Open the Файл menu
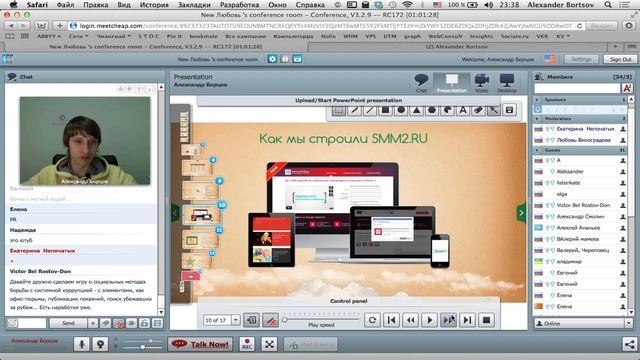Screen dimensions: 640x360 pyautogui.click(x=65, y=5)
